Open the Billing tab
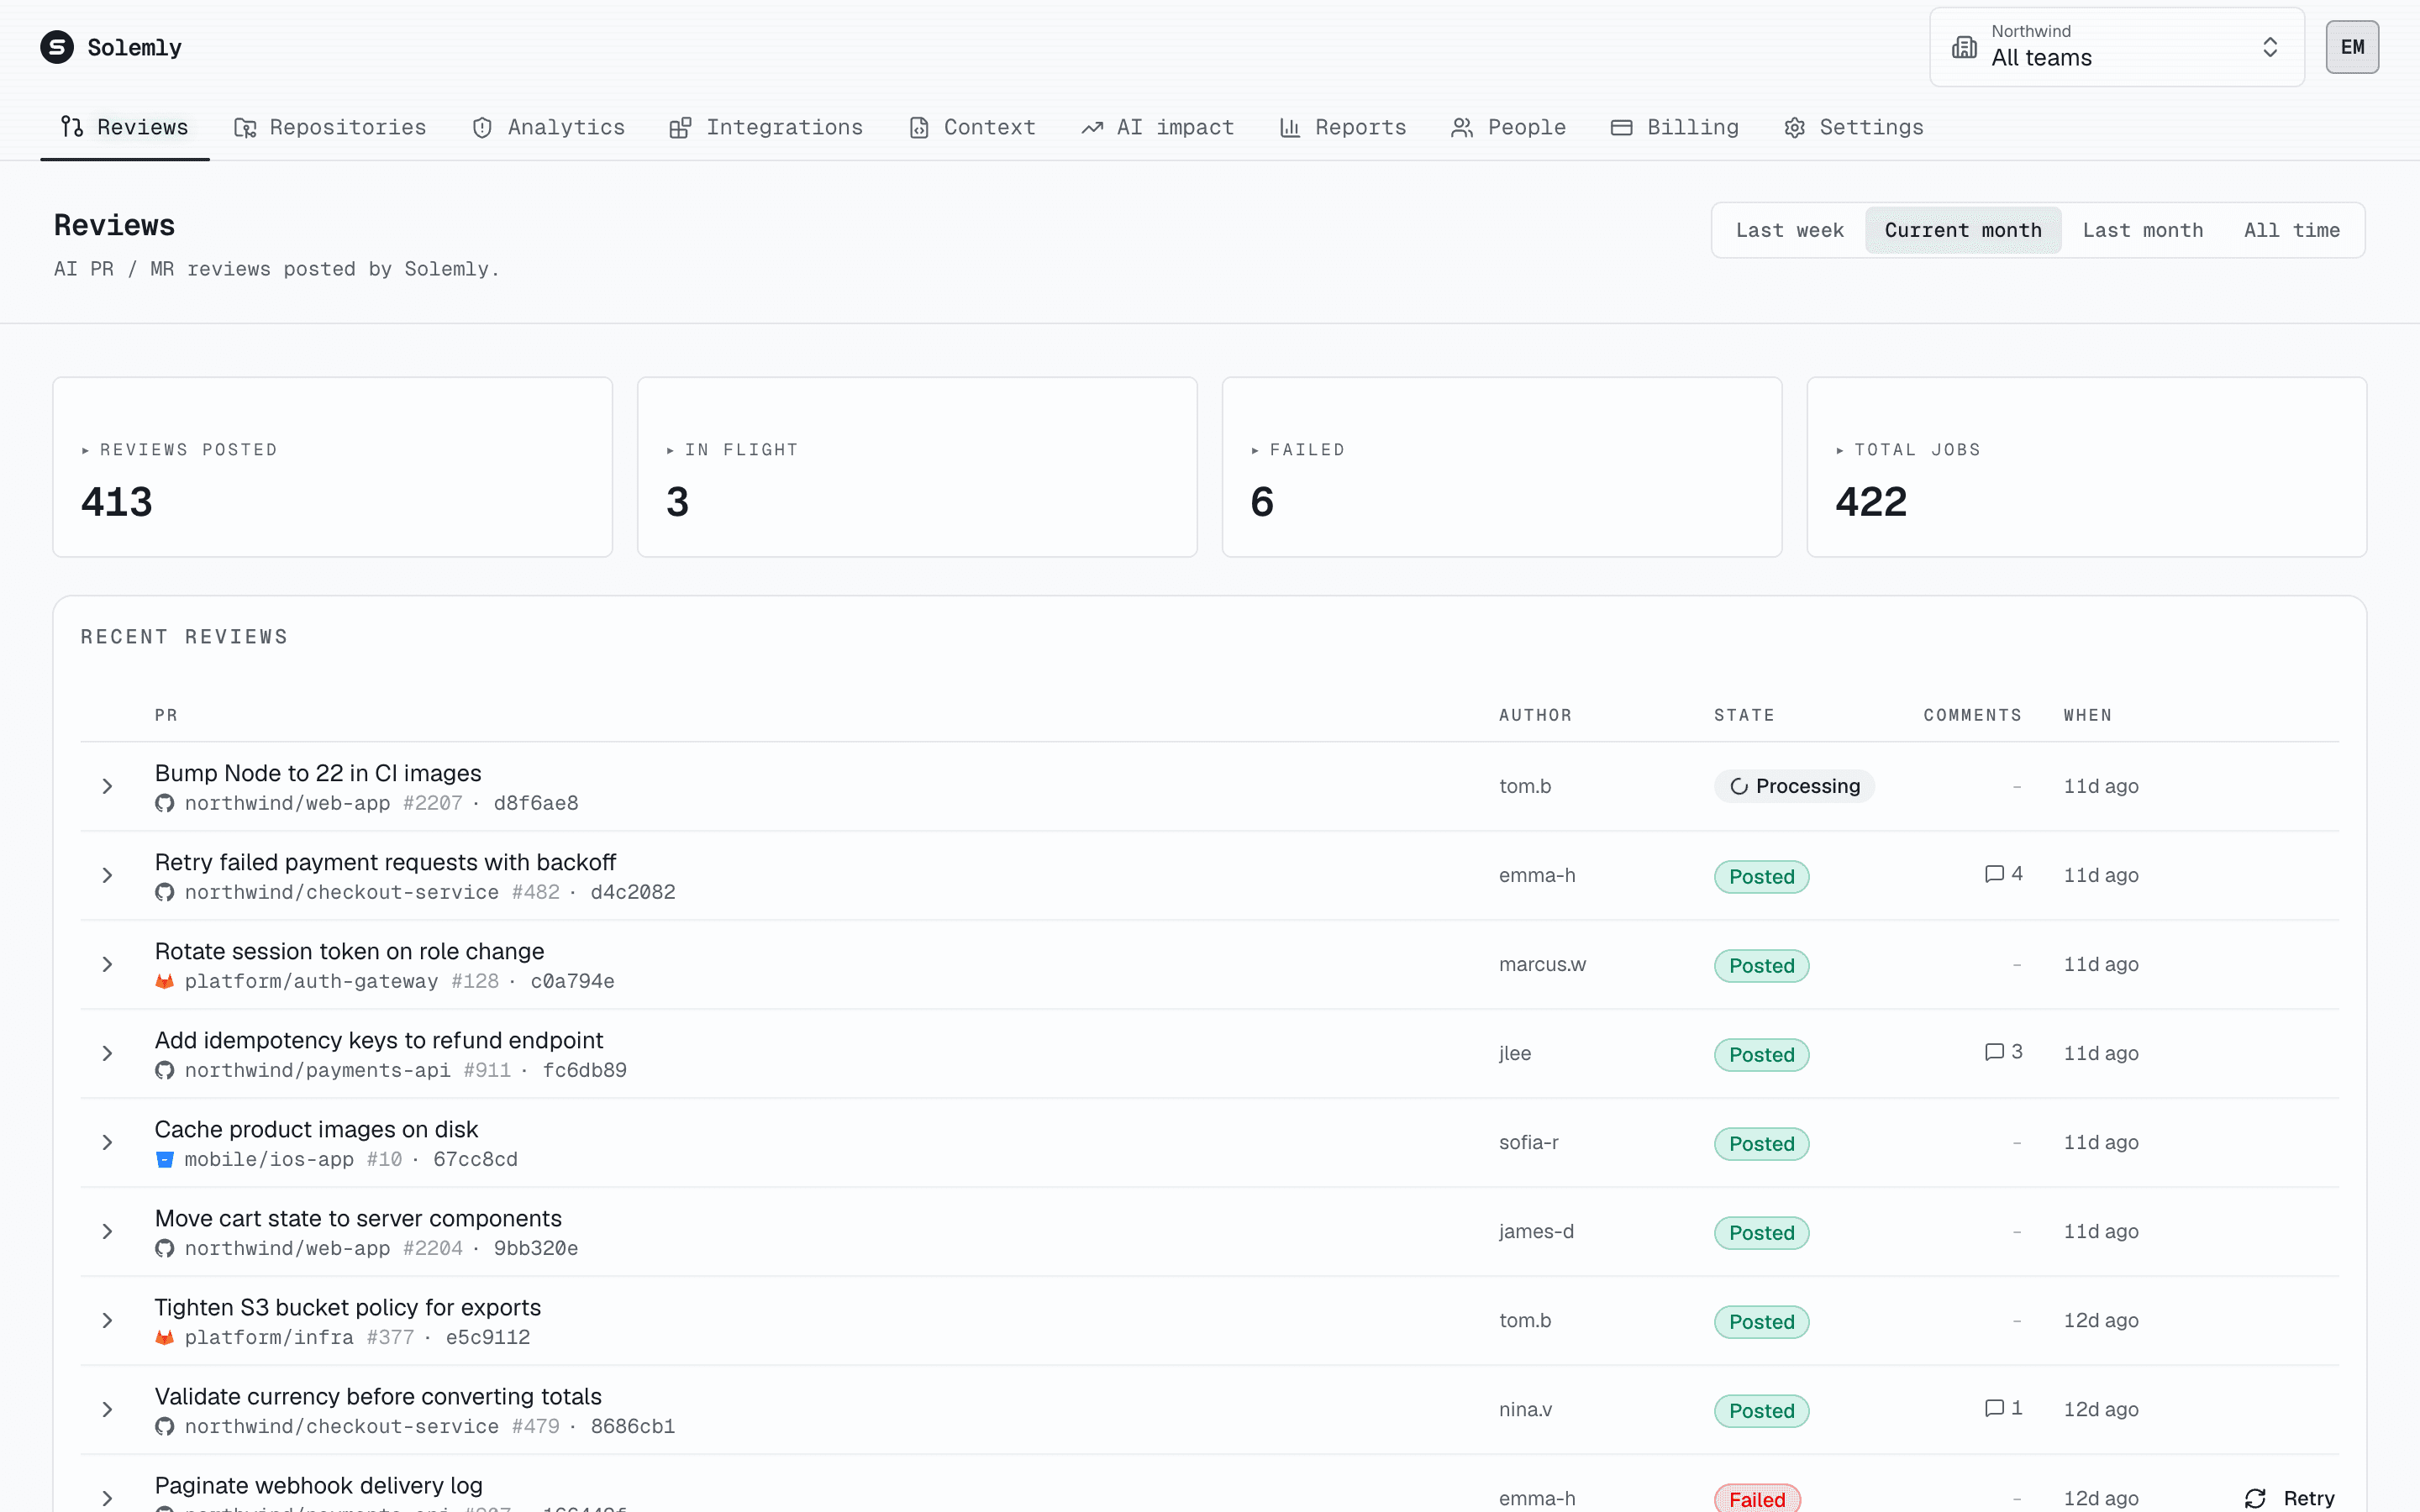2420x1512 pixels. click(x=1675, y=127)
